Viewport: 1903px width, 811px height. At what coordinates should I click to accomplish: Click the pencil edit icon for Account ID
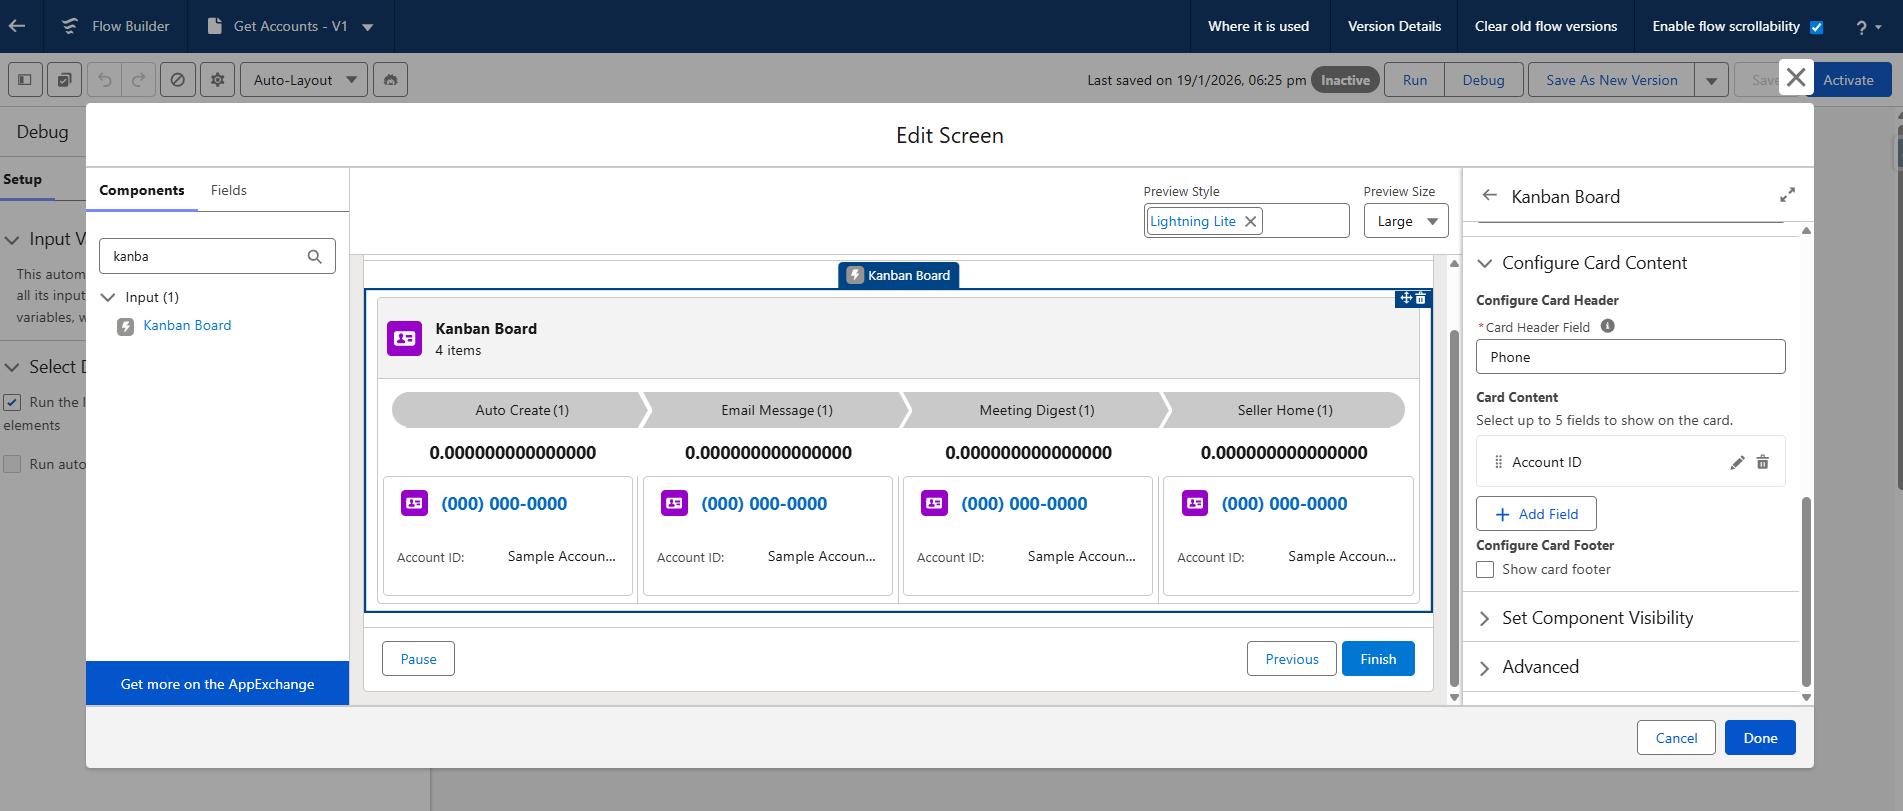pyautogui.click(x=1737, y=462)
